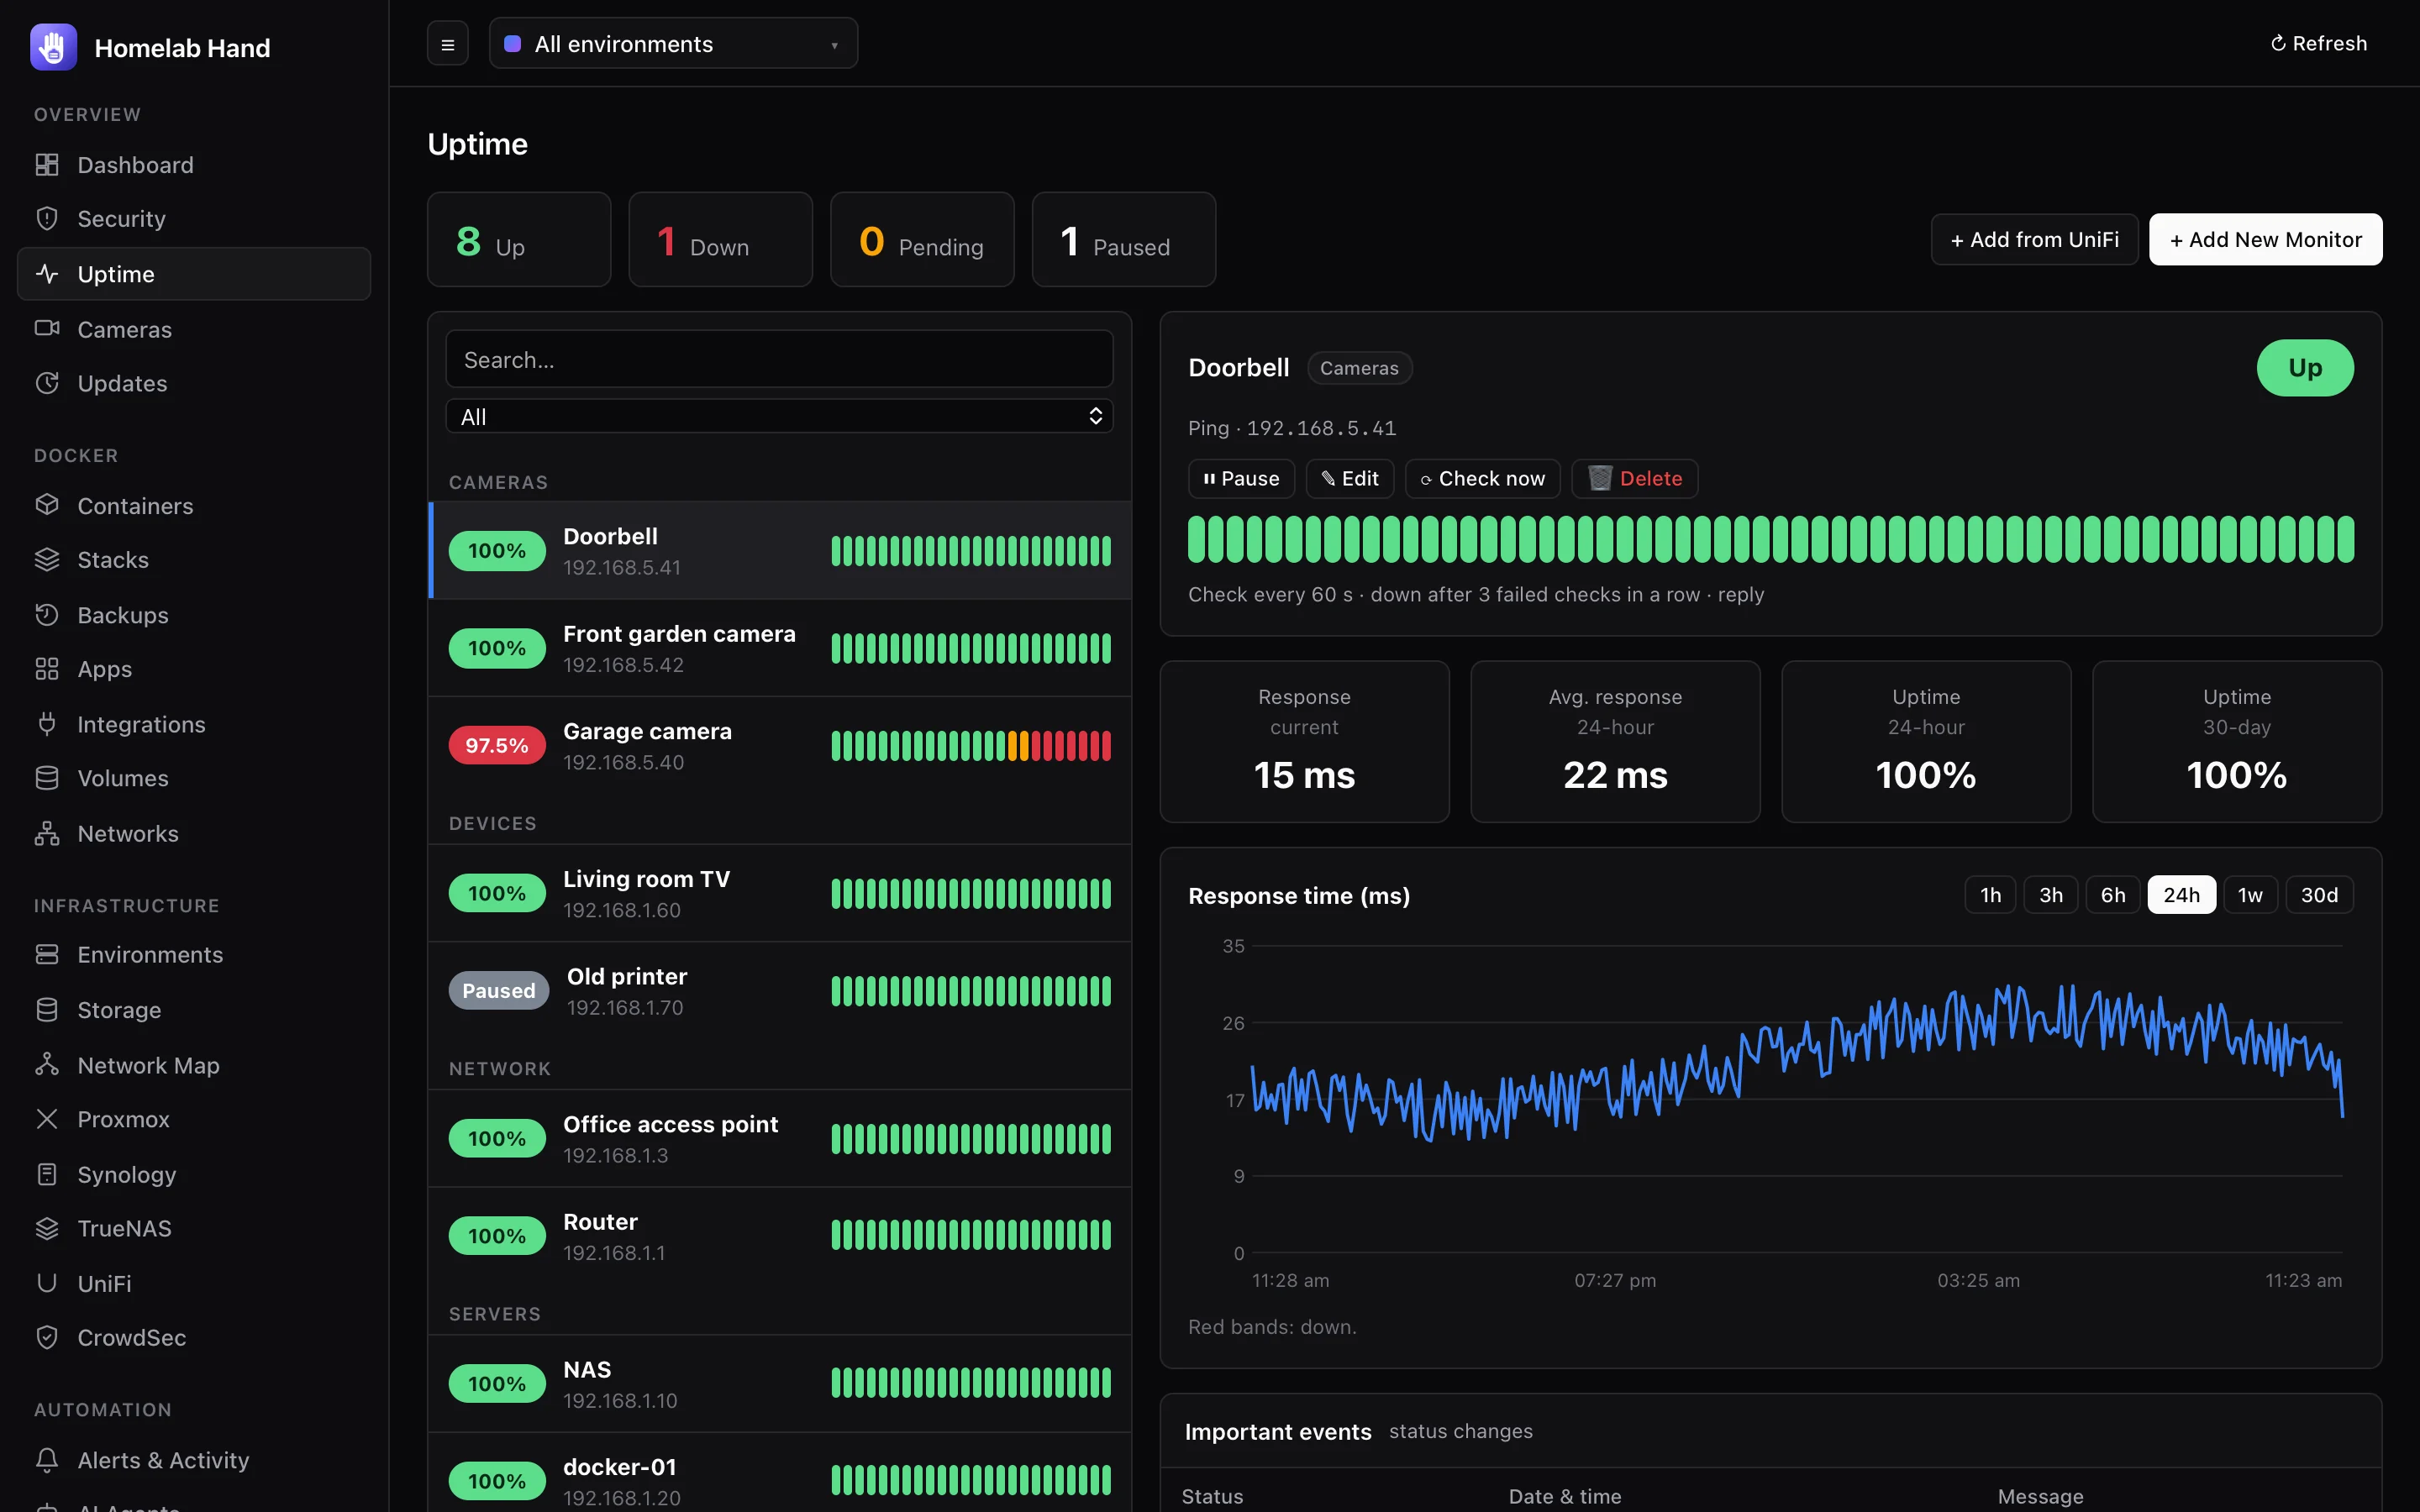Open the All environments dropdown

pos(673,43)
